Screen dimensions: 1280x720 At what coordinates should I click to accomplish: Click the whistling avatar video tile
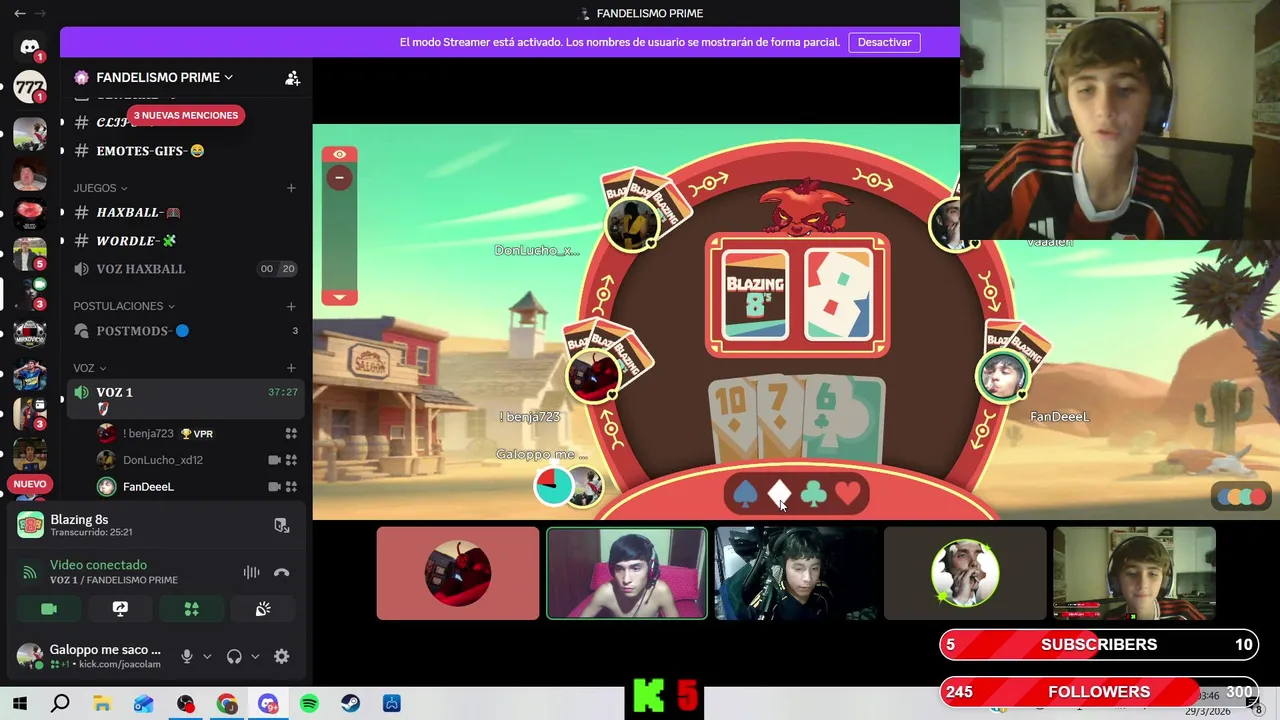click(965, 573)
